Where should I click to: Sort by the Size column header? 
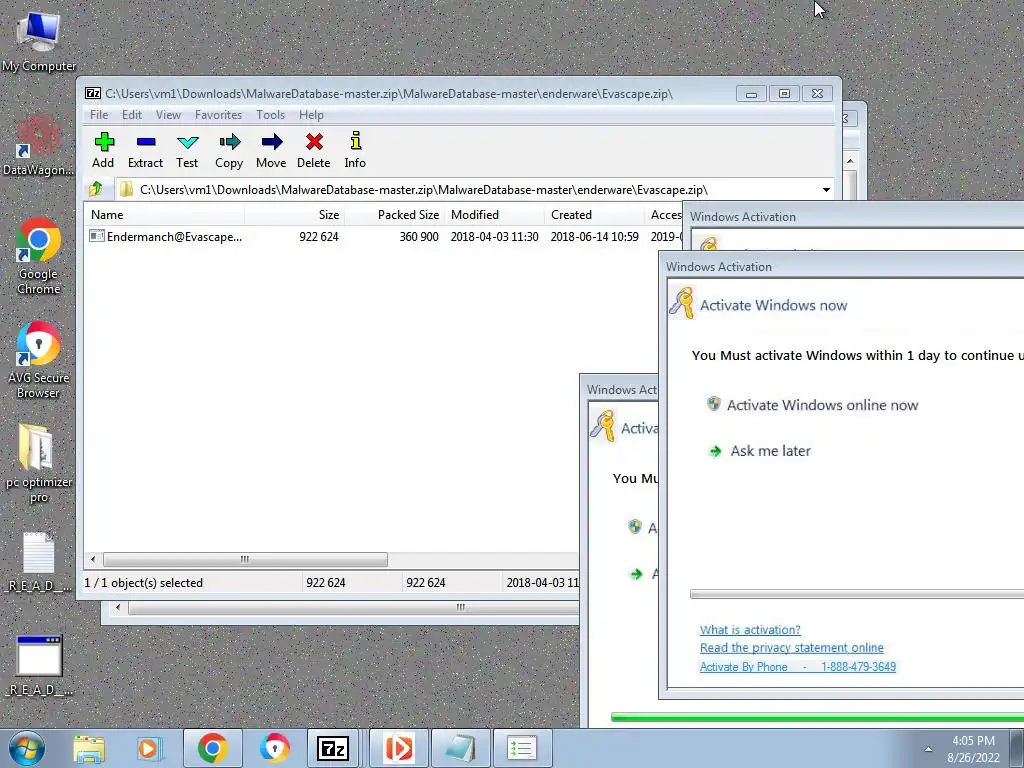[295, 215]
